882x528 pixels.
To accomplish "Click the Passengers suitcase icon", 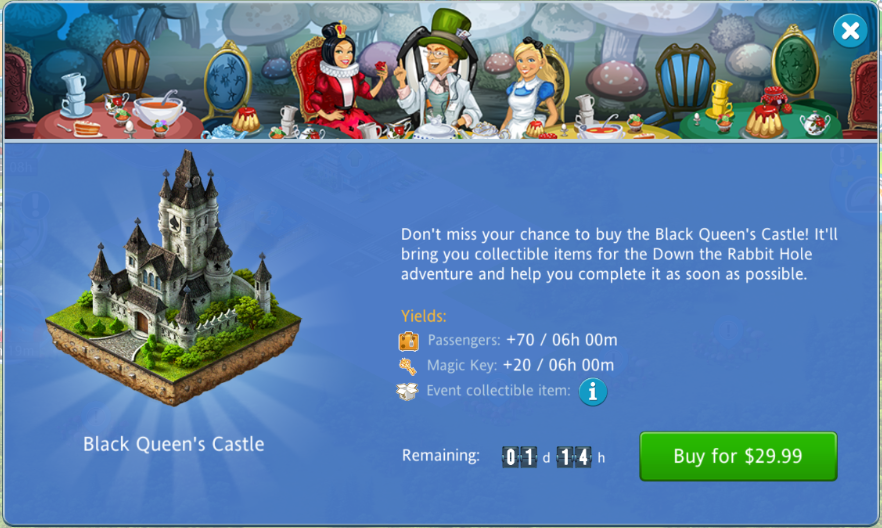I will tap(408, 341).
